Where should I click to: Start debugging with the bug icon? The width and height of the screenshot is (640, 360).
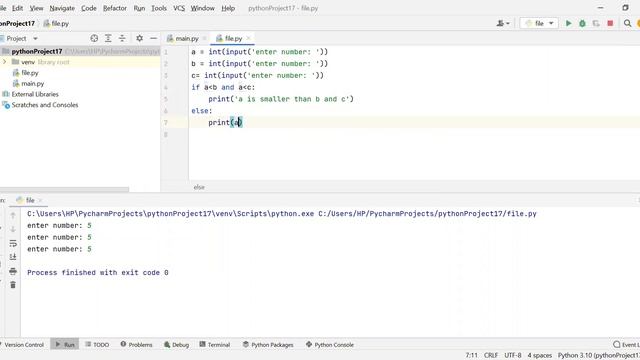pos(582,24)
